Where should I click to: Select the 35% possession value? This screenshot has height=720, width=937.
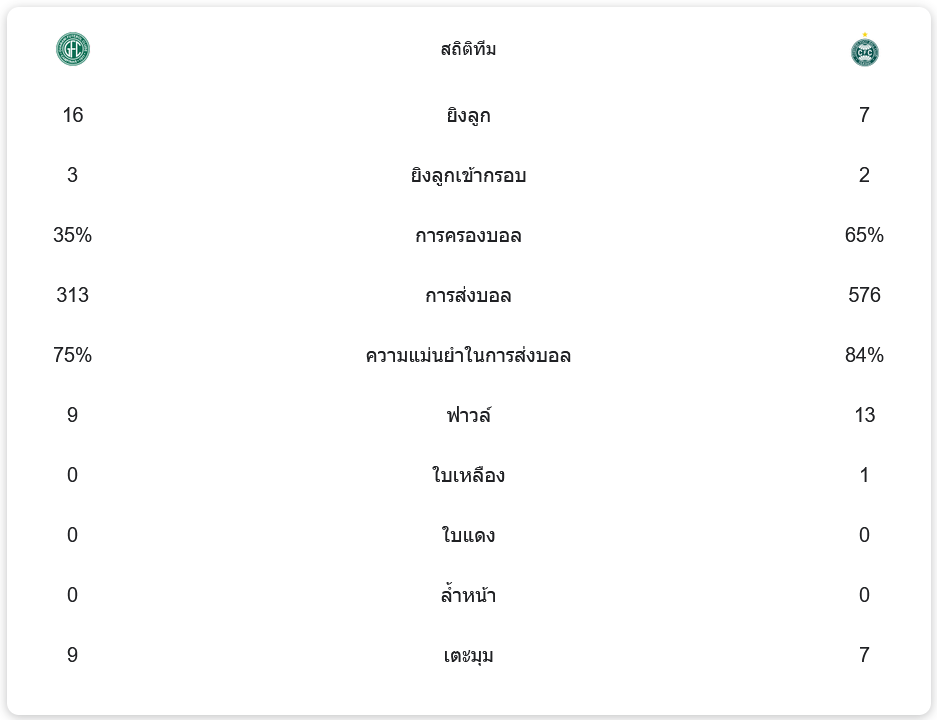[x=73, y=235]
